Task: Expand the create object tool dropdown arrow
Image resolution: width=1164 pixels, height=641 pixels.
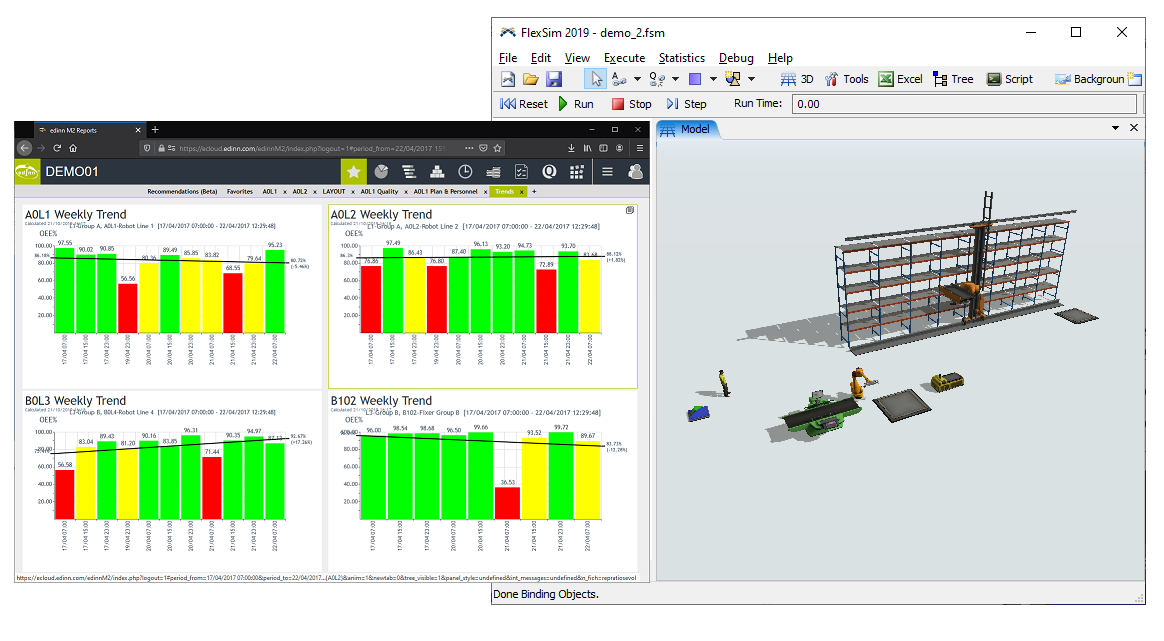Action: pos(713,79)
